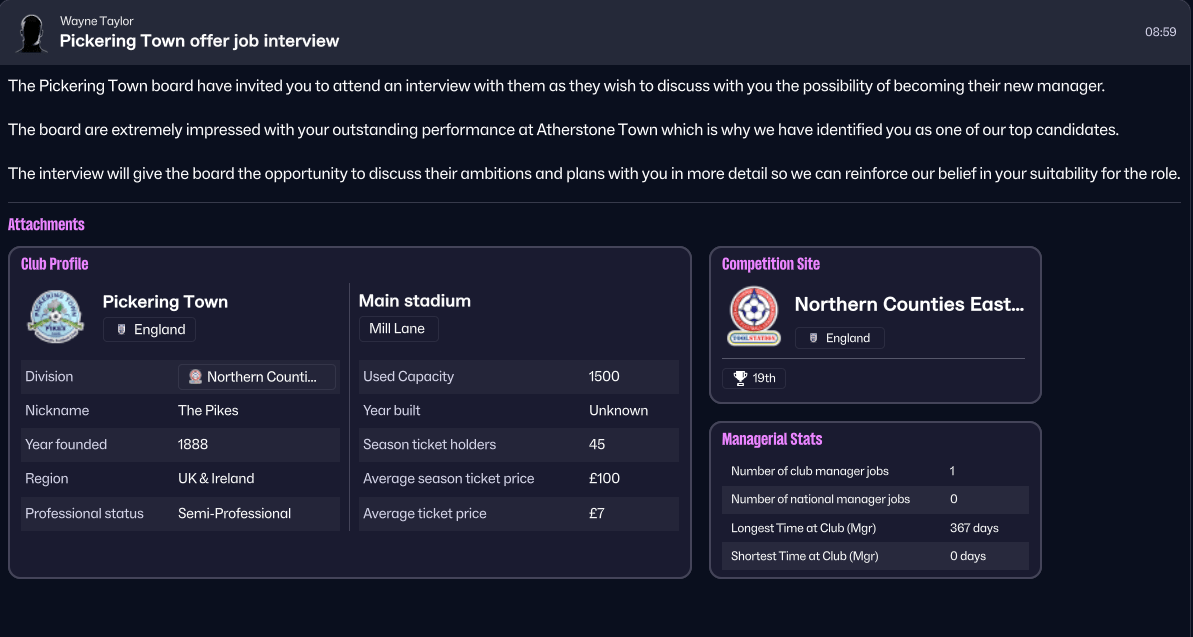Select the Pickering Town club name
Viewport: 1193px width, 637px height.
(165, 302)
